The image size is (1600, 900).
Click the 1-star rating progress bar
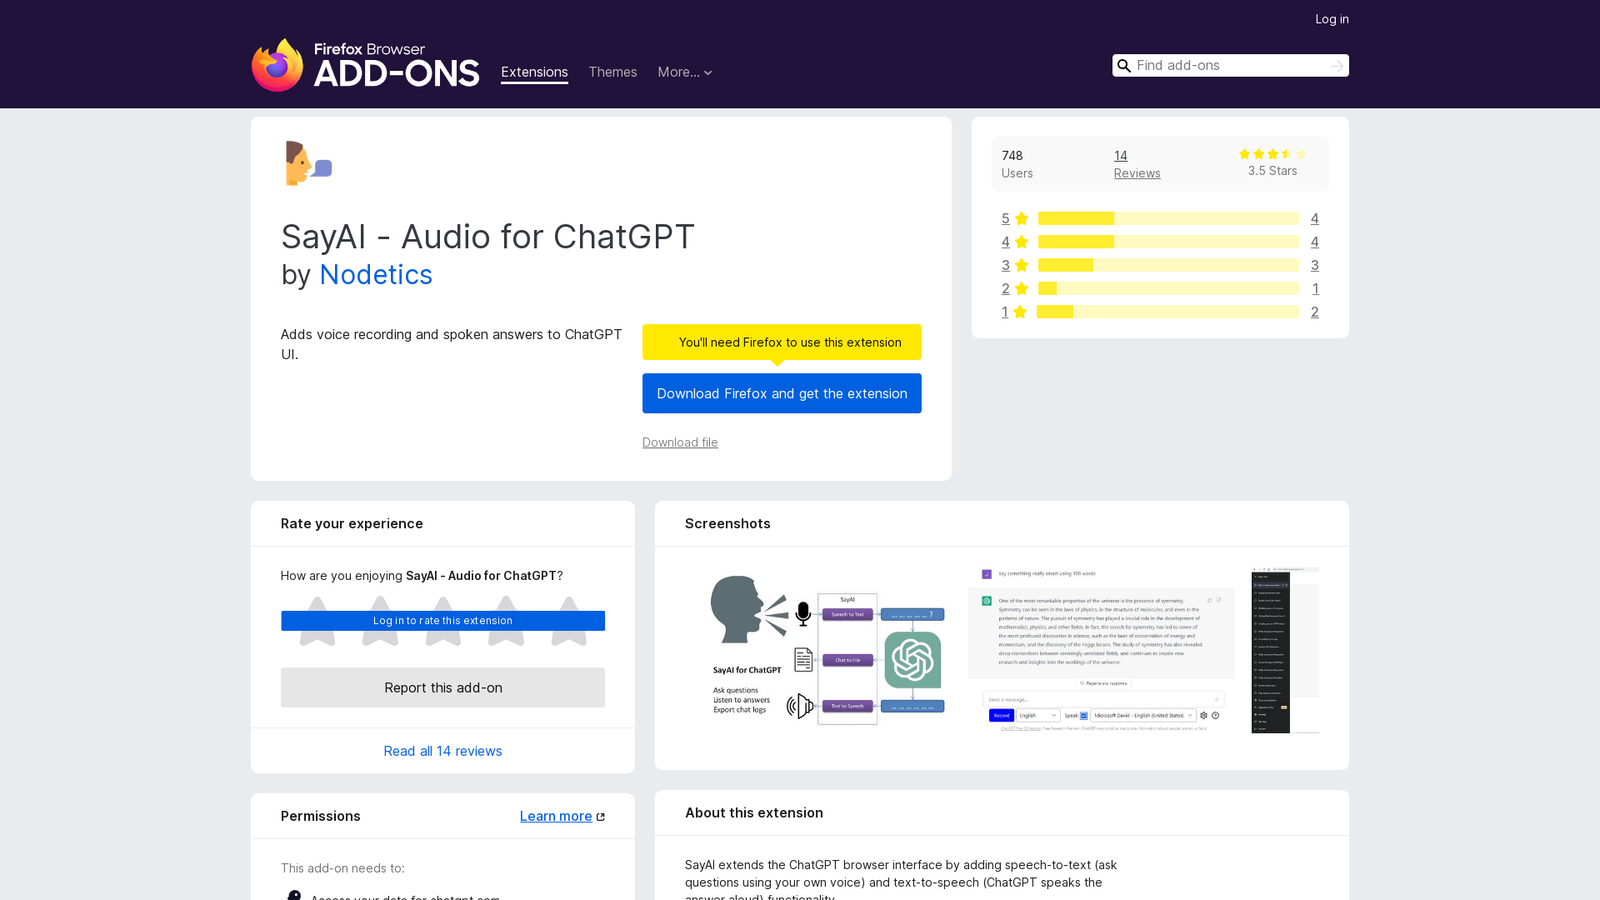pos(1168,312)
